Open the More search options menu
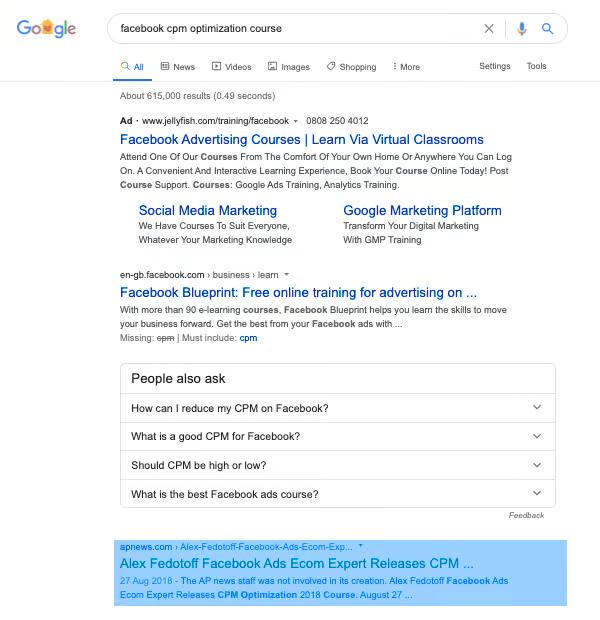The image size is (600, 620). point(406,66)
